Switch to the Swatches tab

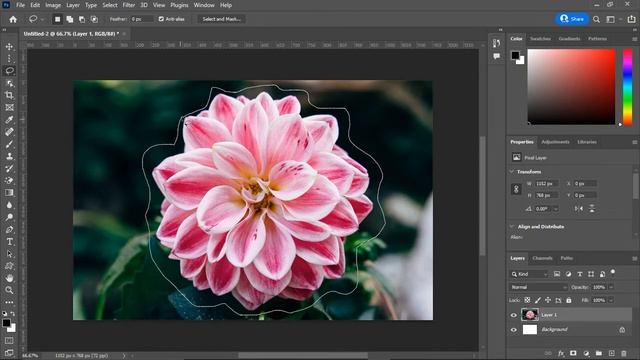point(540,39)
